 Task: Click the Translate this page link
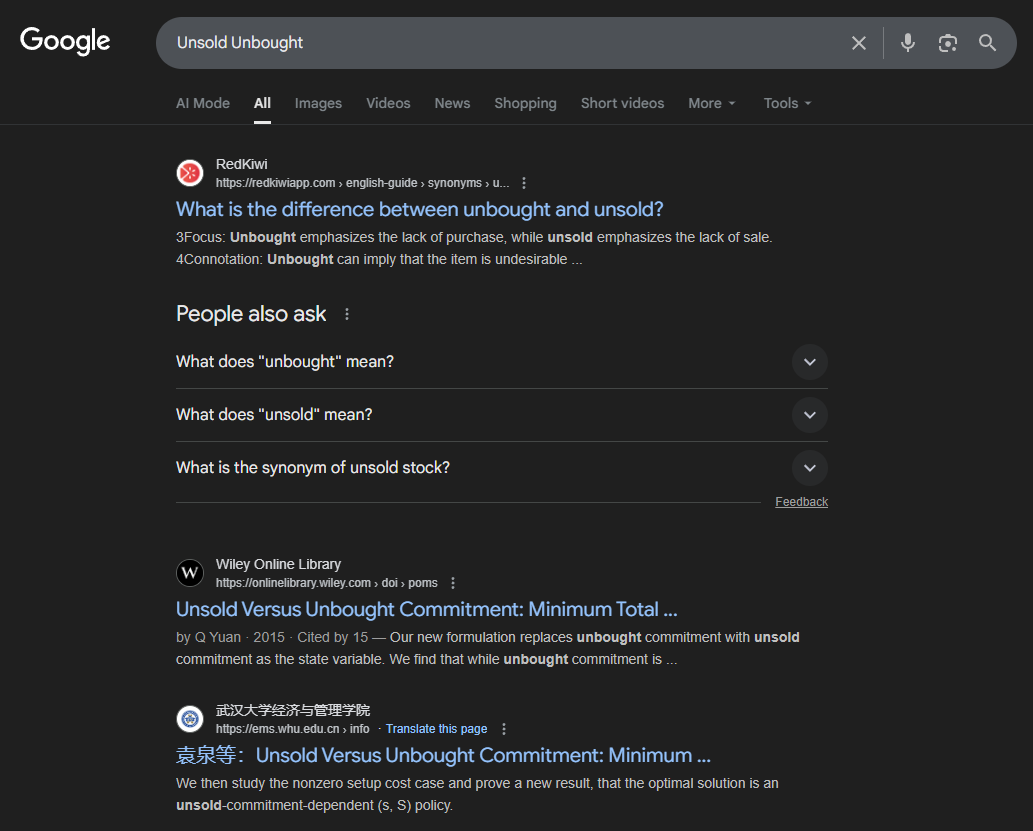pyautogui.click(x=436, y=729)
